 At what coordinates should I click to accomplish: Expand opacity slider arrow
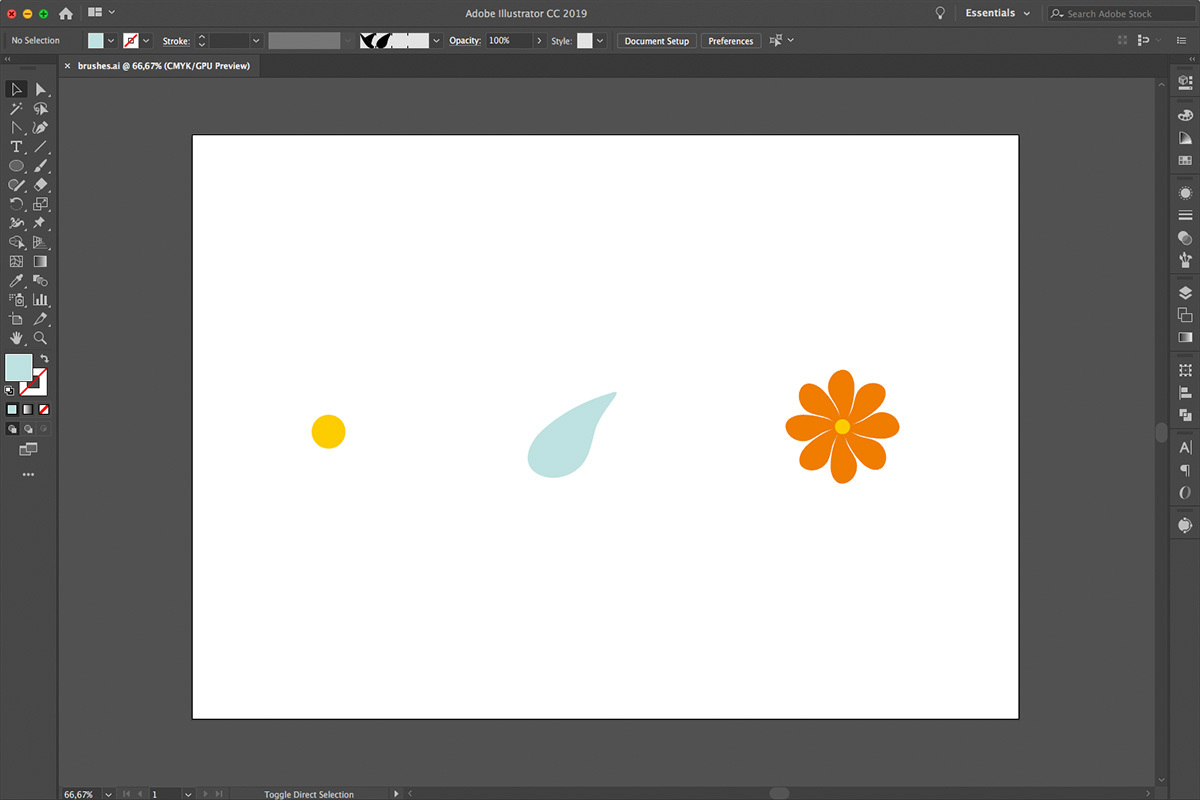coord(540,41)
